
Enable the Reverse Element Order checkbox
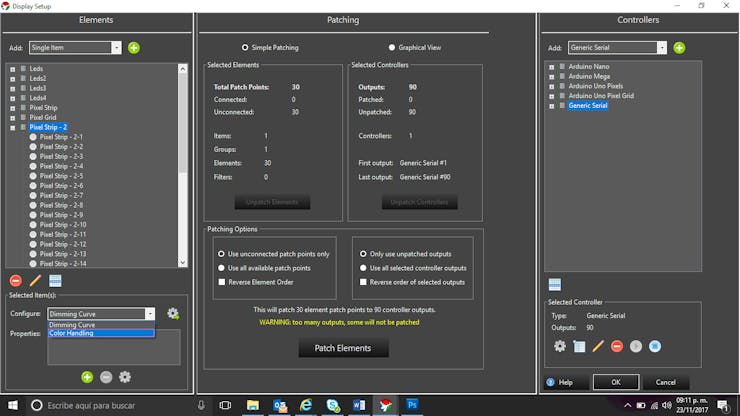click(x=222, y=282)
